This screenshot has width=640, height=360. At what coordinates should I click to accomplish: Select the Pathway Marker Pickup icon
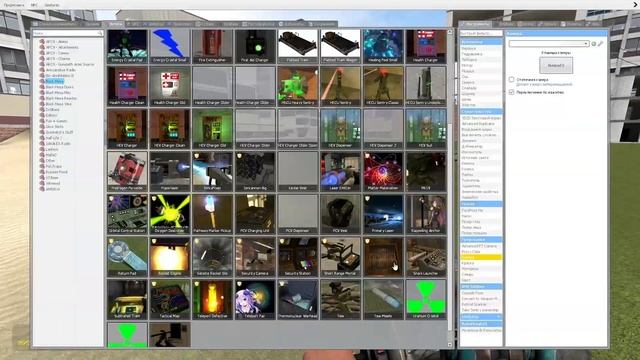point(212,214)
